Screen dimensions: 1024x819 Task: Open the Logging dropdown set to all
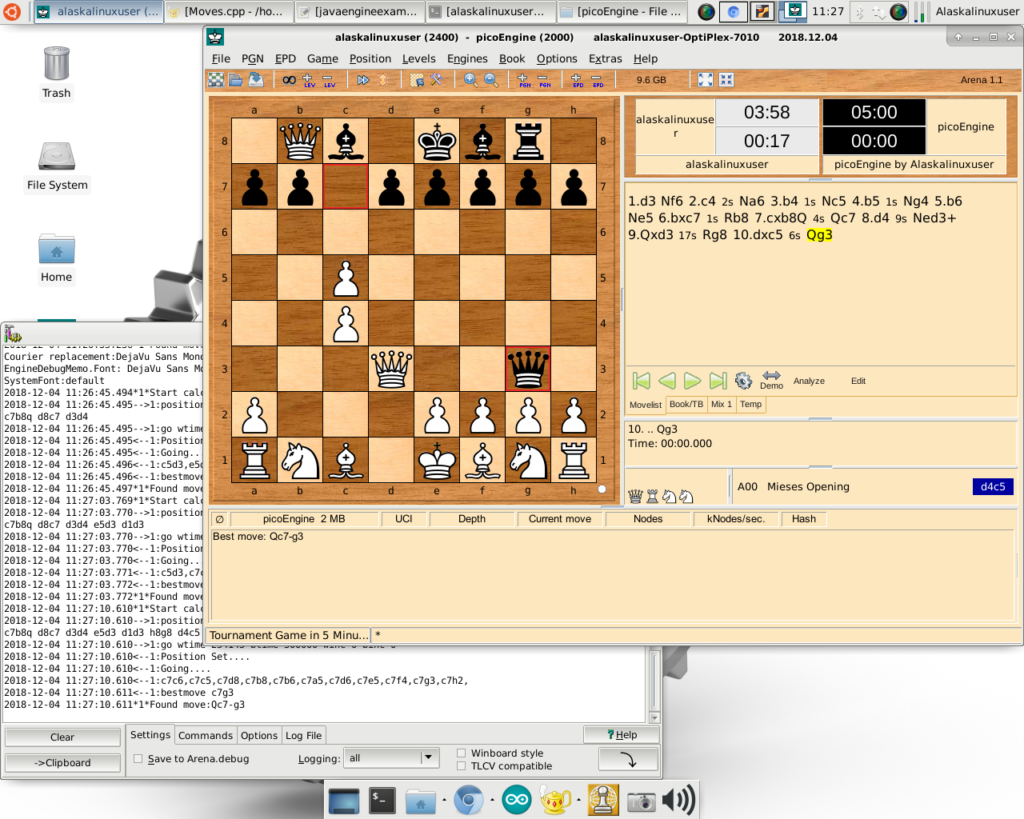click(x=429, y=758)
